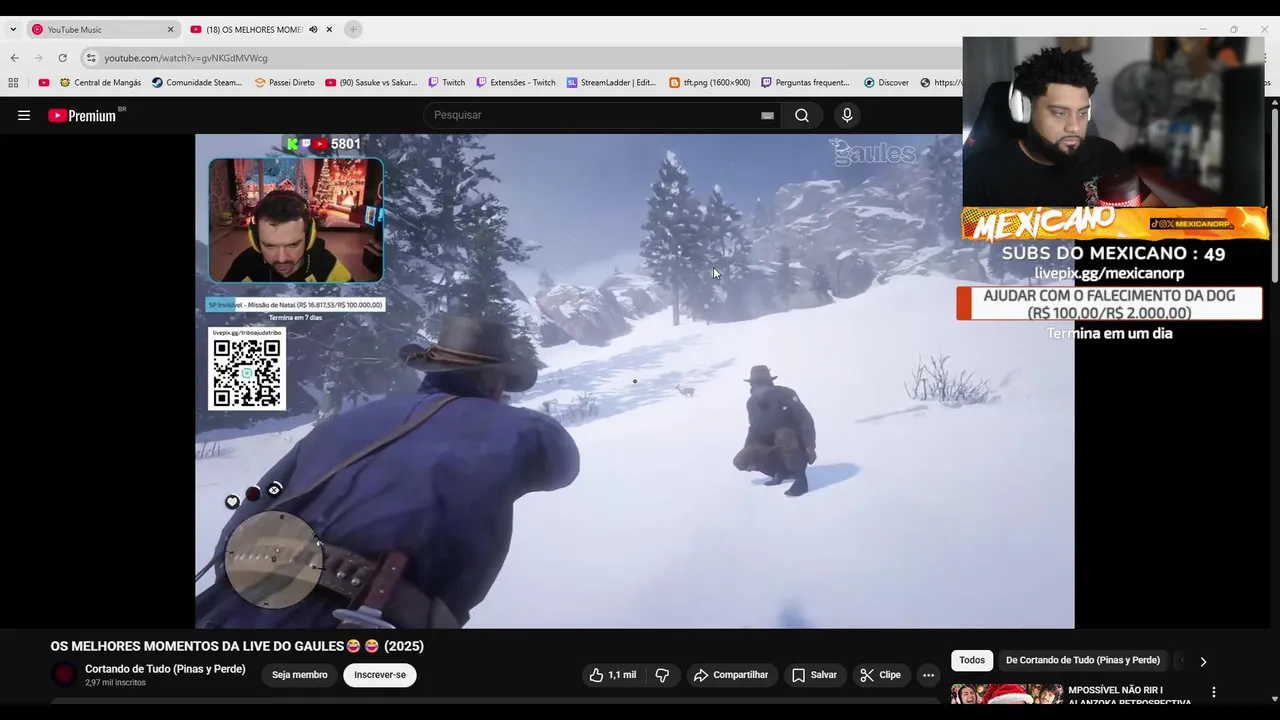Open options menu for recommended video
This screenshot has width=1280, height=720.
point(1214,692)
